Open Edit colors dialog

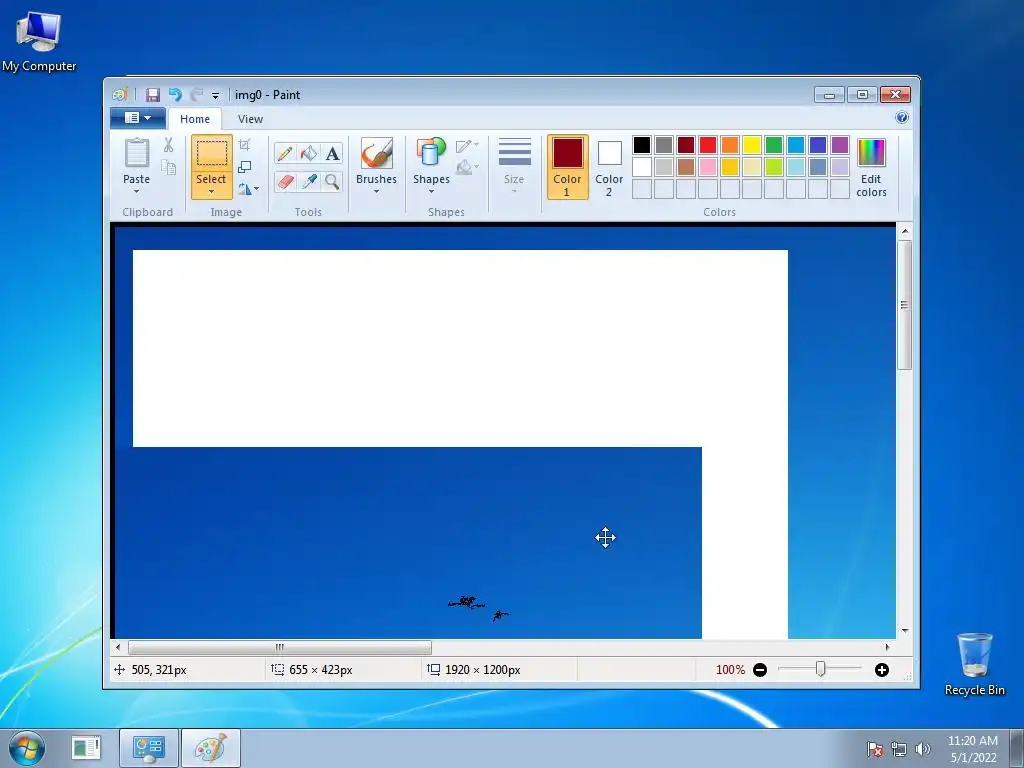tap(871, 168)
